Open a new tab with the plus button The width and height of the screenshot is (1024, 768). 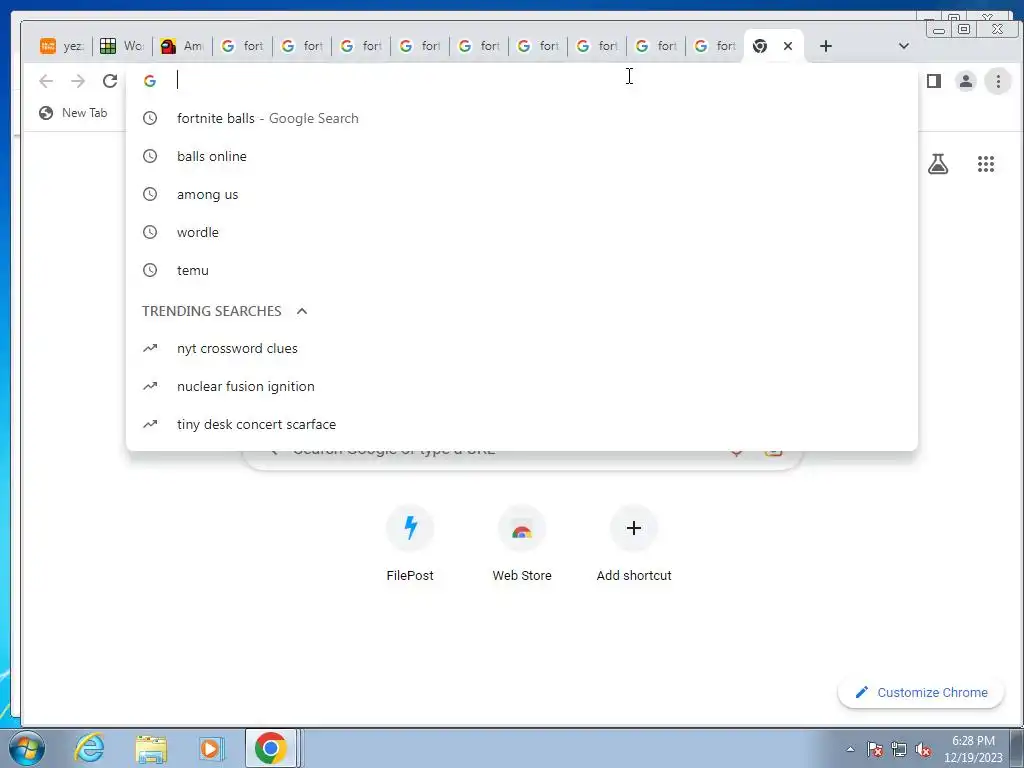[825, 46]
